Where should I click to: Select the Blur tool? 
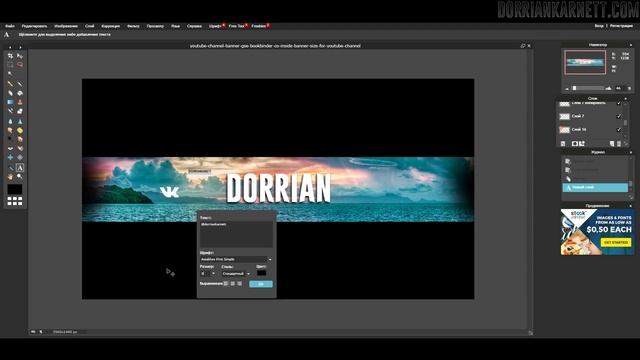tap(10, 122)
